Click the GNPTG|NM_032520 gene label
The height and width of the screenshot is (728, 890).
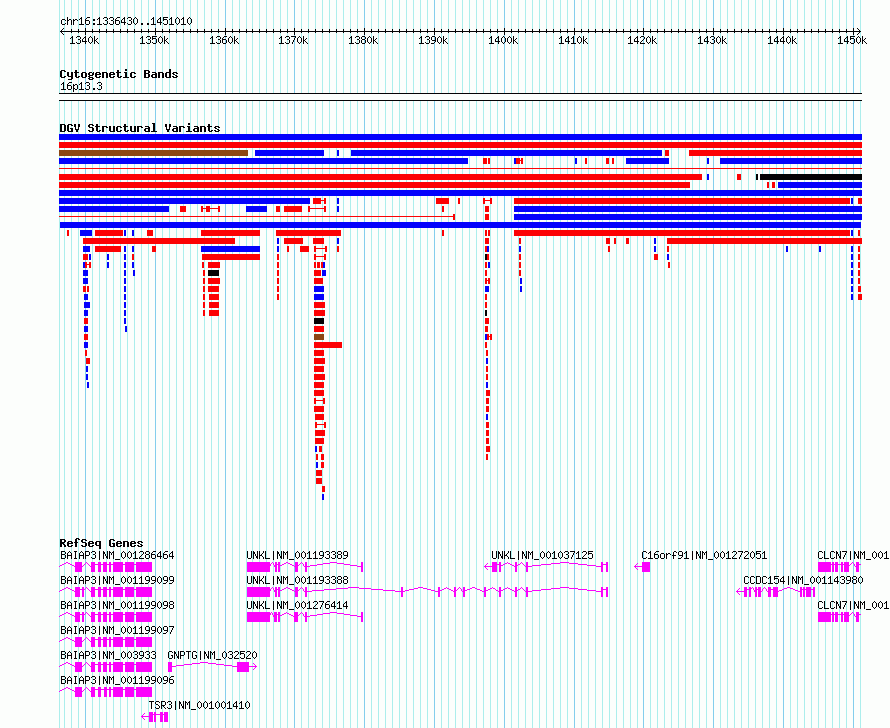(x=212, y=655)
